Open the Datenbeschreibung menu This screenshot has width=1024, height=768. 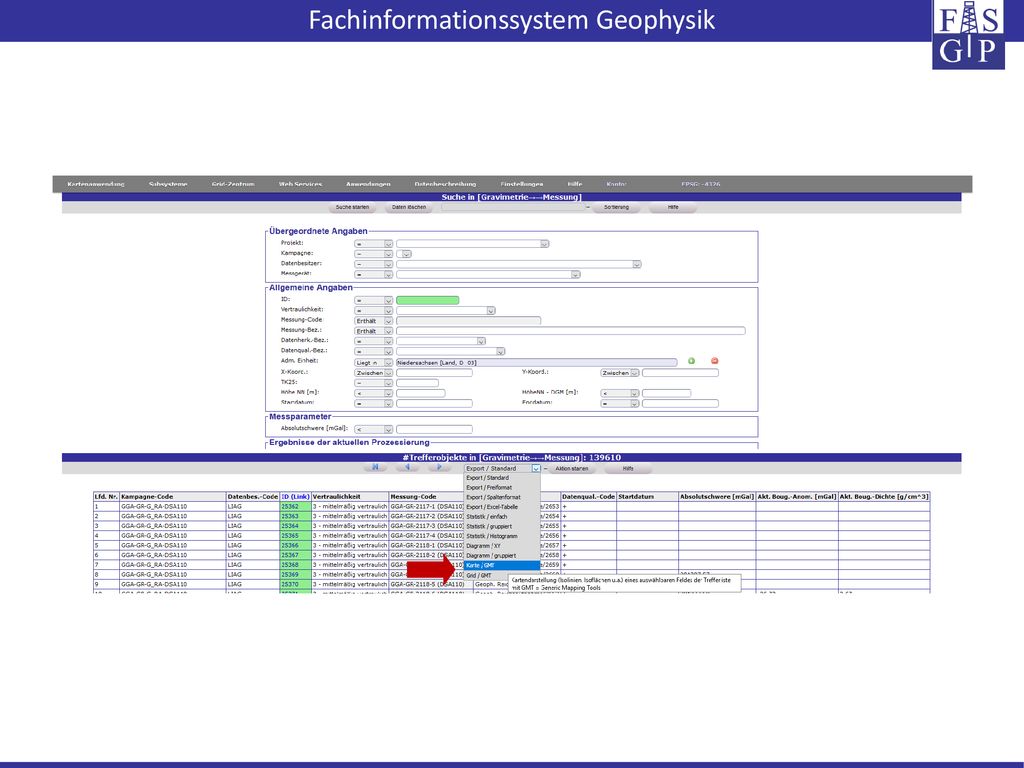tap(445, 184)
